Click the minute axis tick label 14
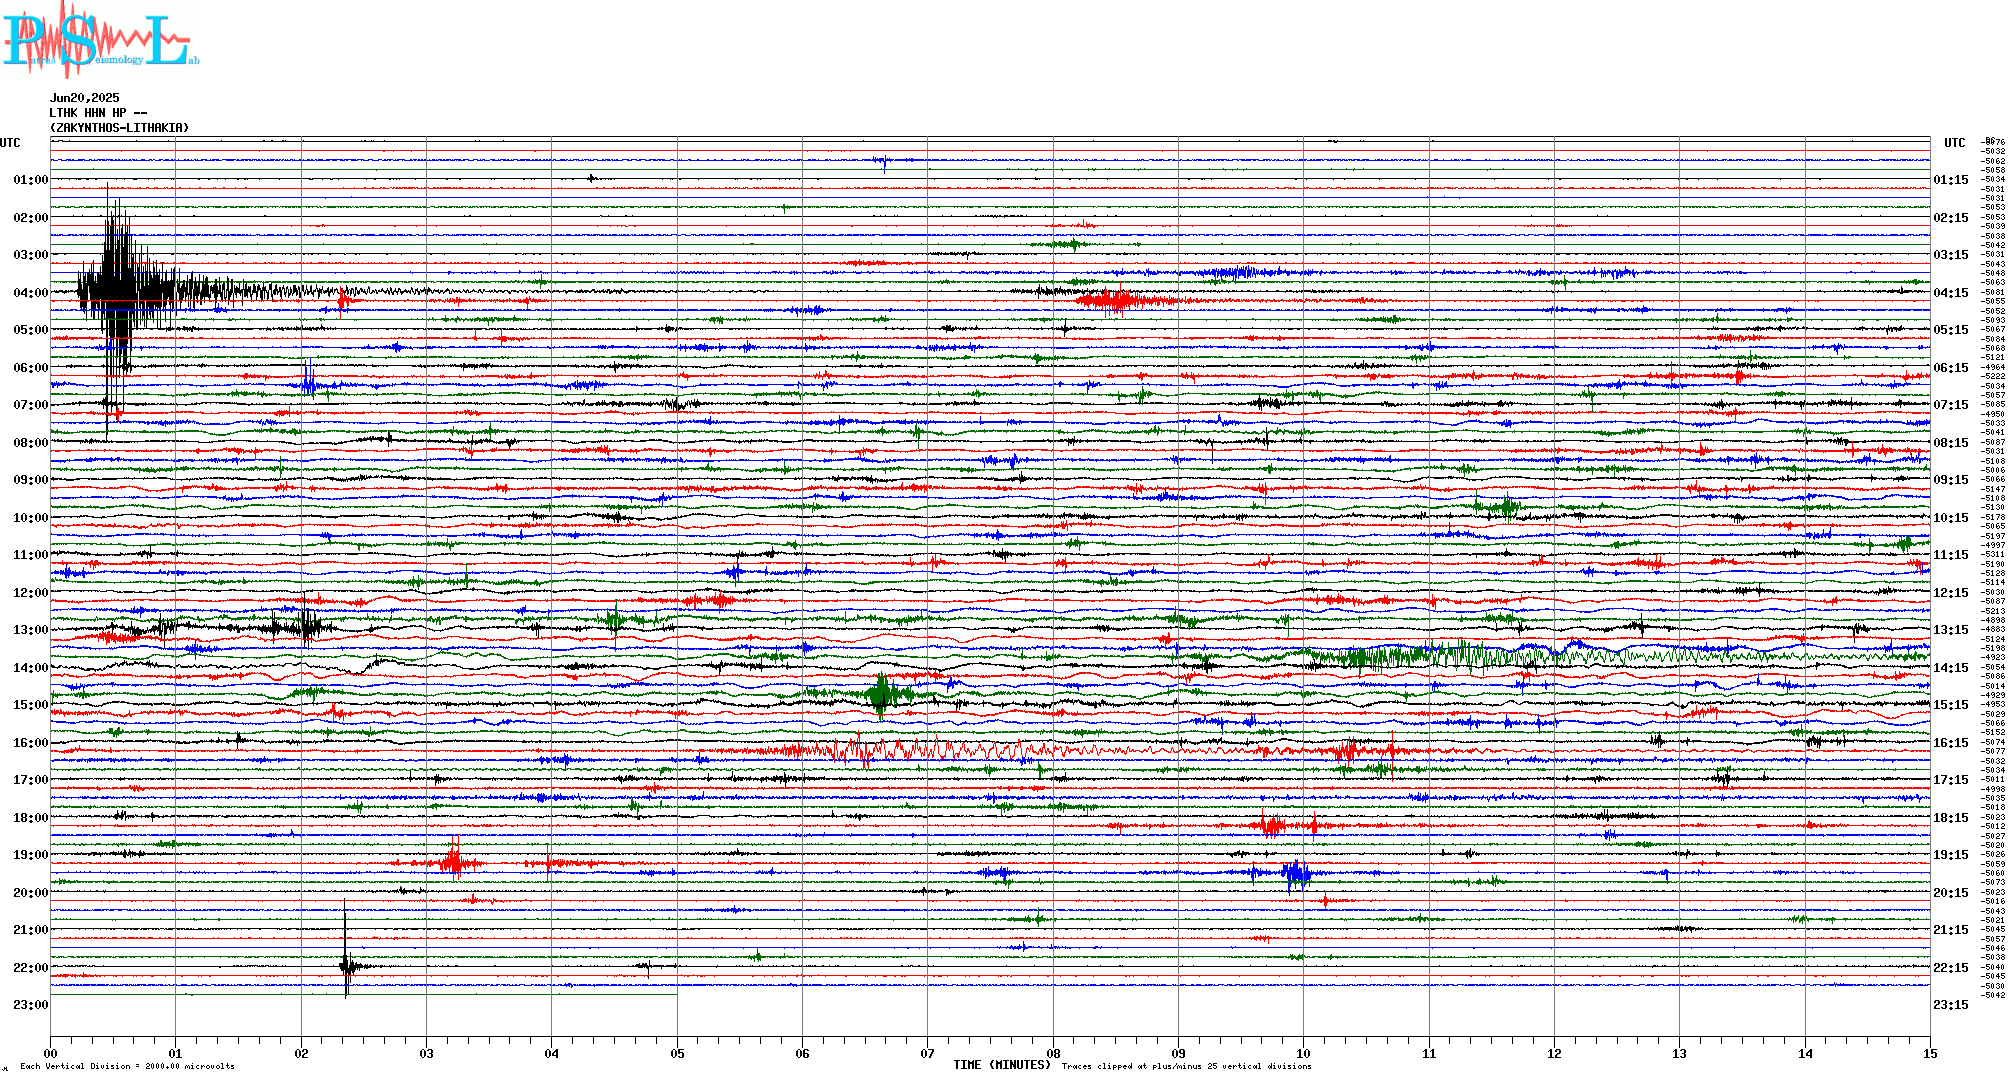This screenshot has height=1080, width=2010. pos(1805,1053)
